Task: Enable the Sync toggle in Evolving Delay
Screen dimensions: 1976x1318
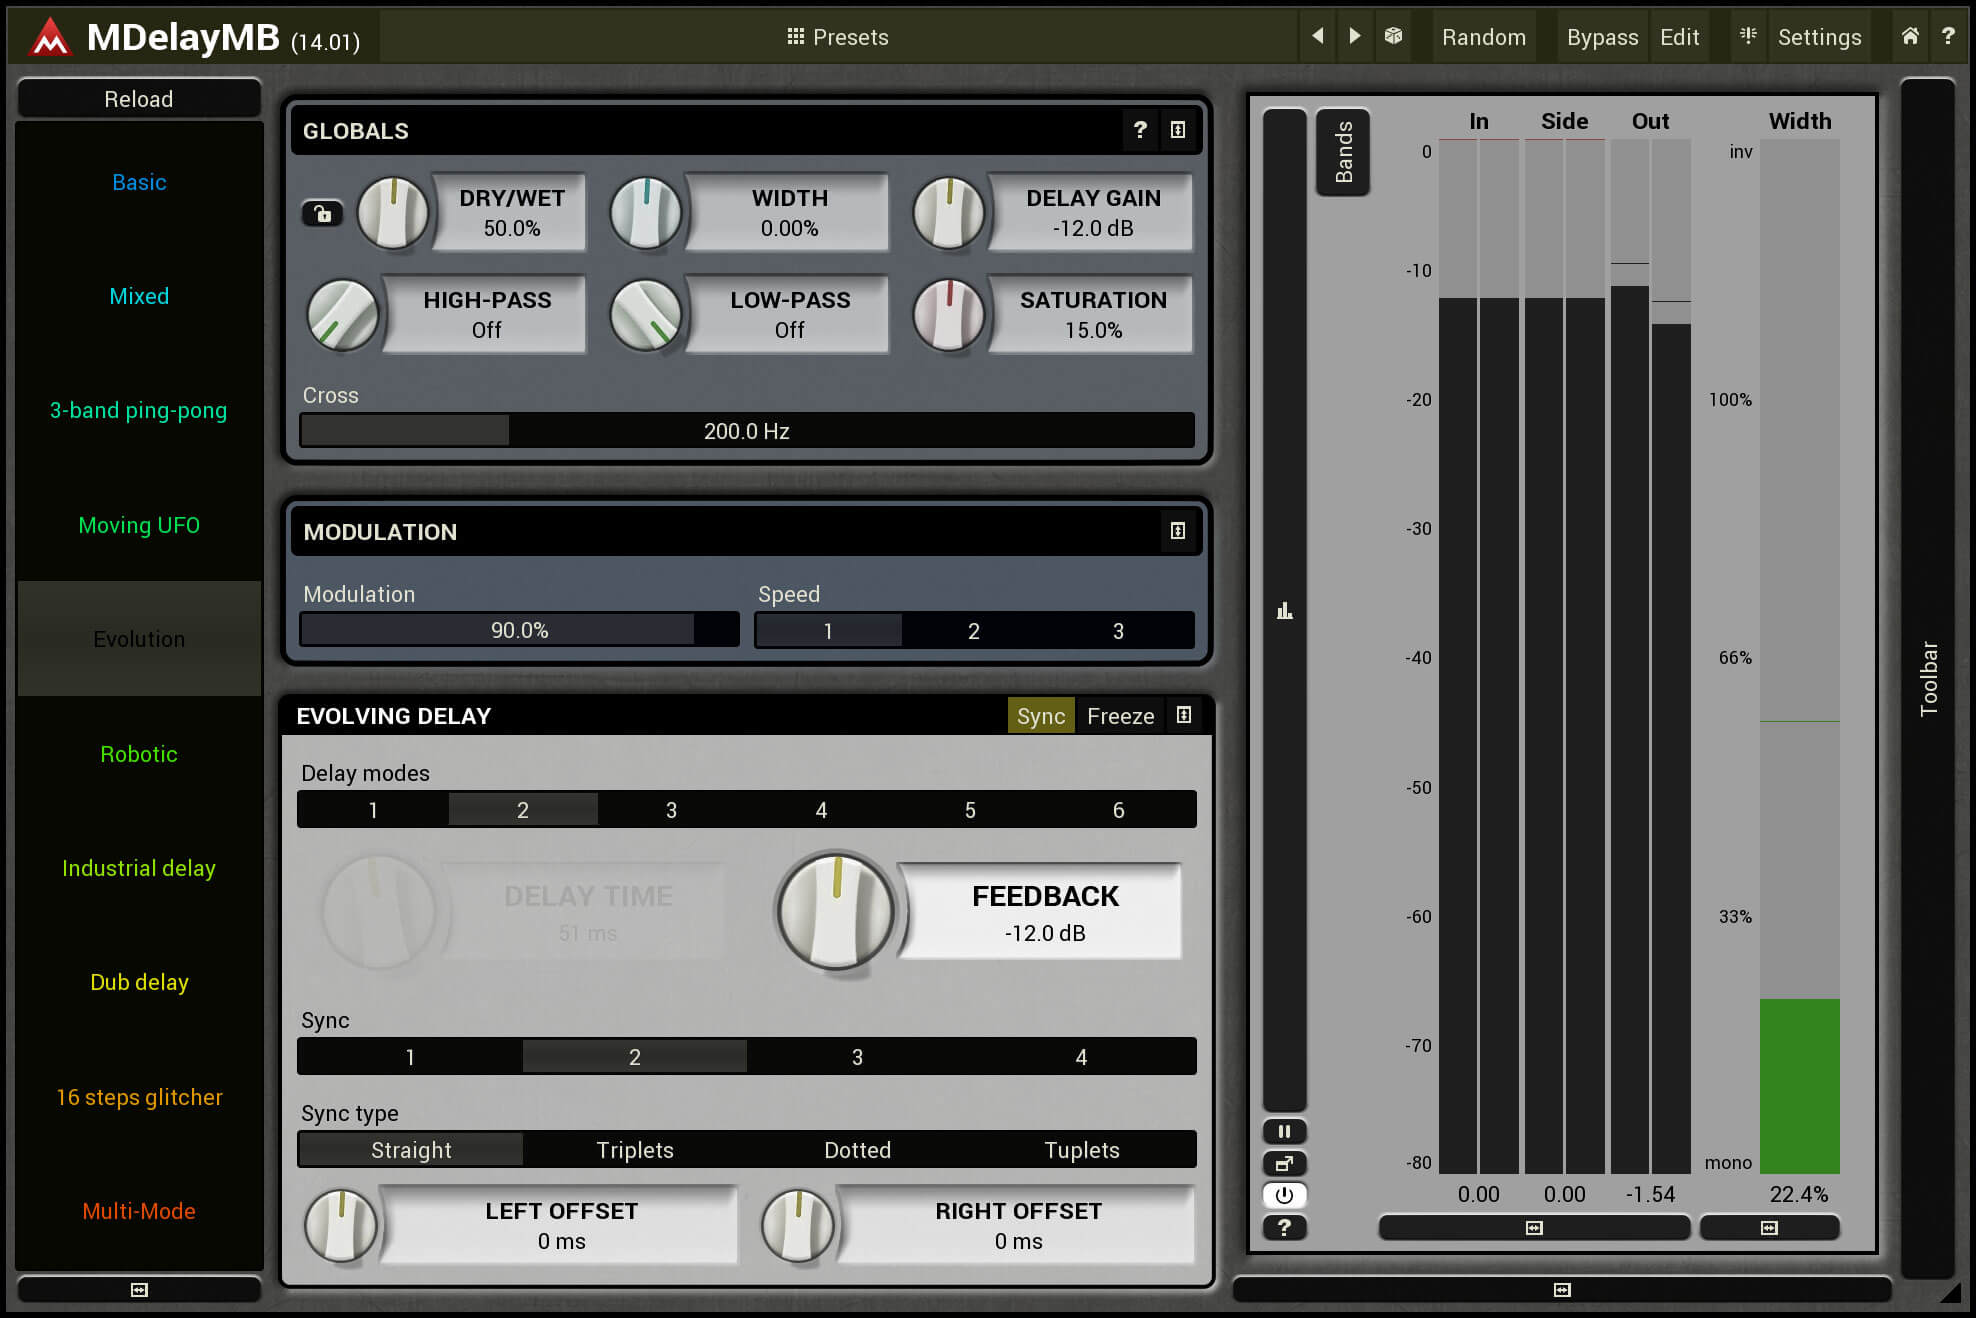Action: pyautogui.click(x=1041, y=715)
